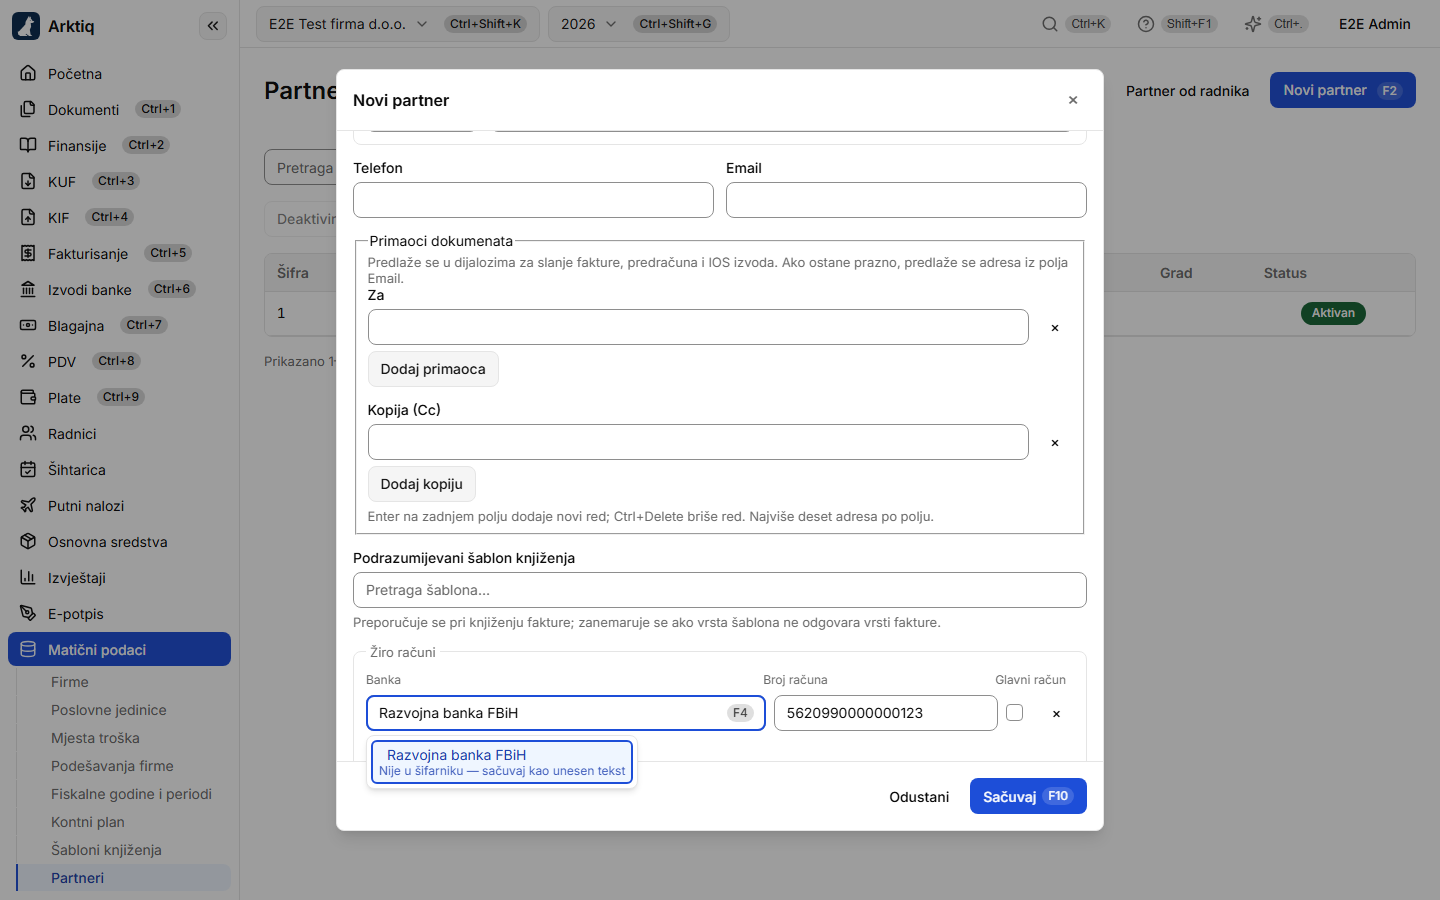The image size is (1440, 900).
Task: Click Sačuvaj to save the partner
Action: coord(1028,796)
